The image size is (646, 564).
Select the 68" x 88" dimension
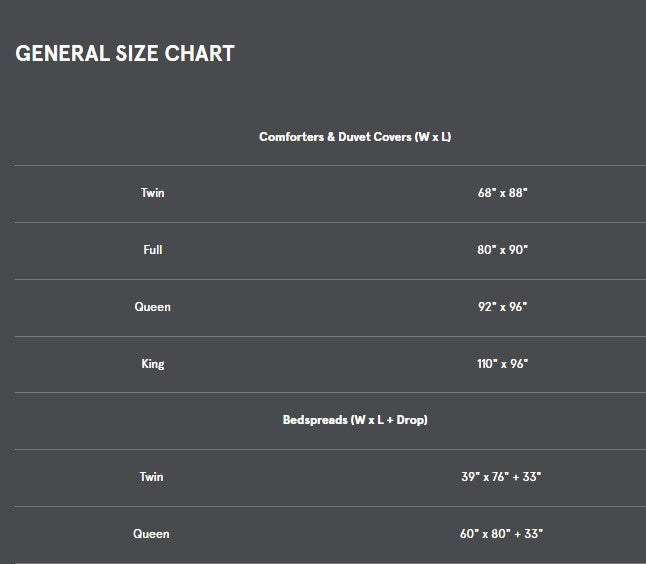503,193
